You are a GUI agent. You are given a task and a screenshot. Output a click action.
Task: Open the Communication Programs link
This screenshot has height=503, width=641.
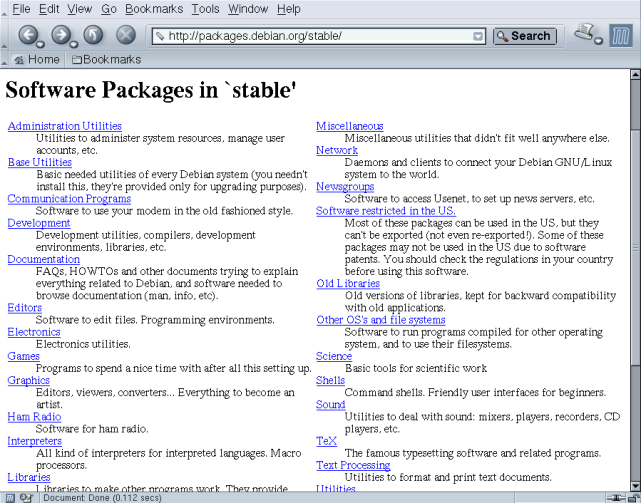pos(69,199)
